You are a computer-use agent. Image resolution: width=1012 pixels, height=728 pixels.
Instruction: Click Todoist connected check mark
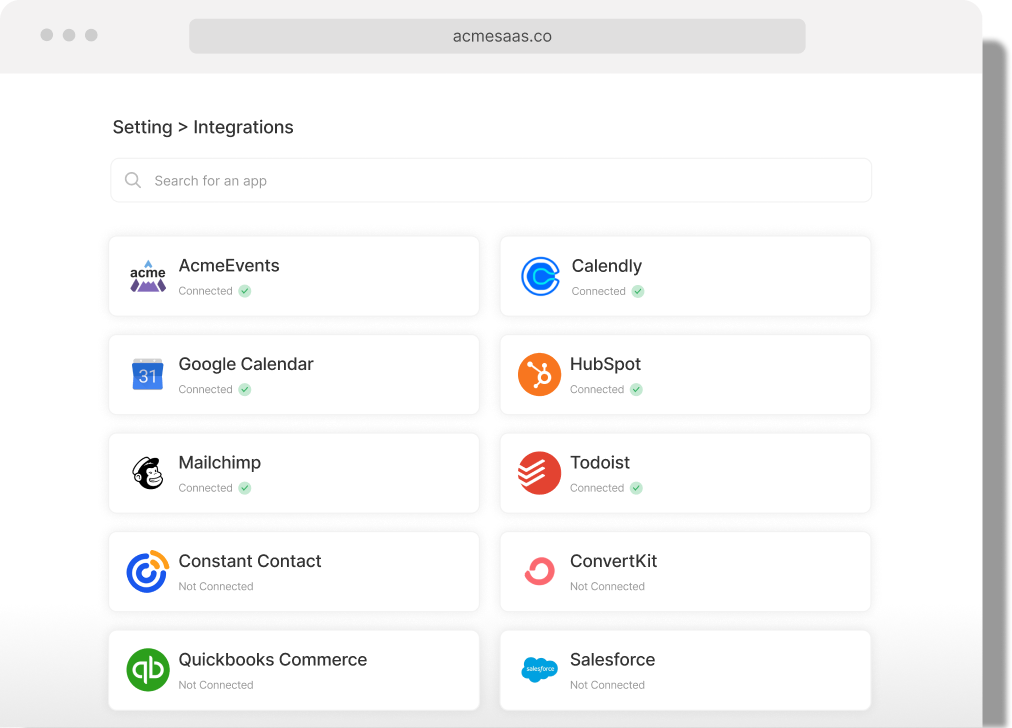tap(636, 488)
